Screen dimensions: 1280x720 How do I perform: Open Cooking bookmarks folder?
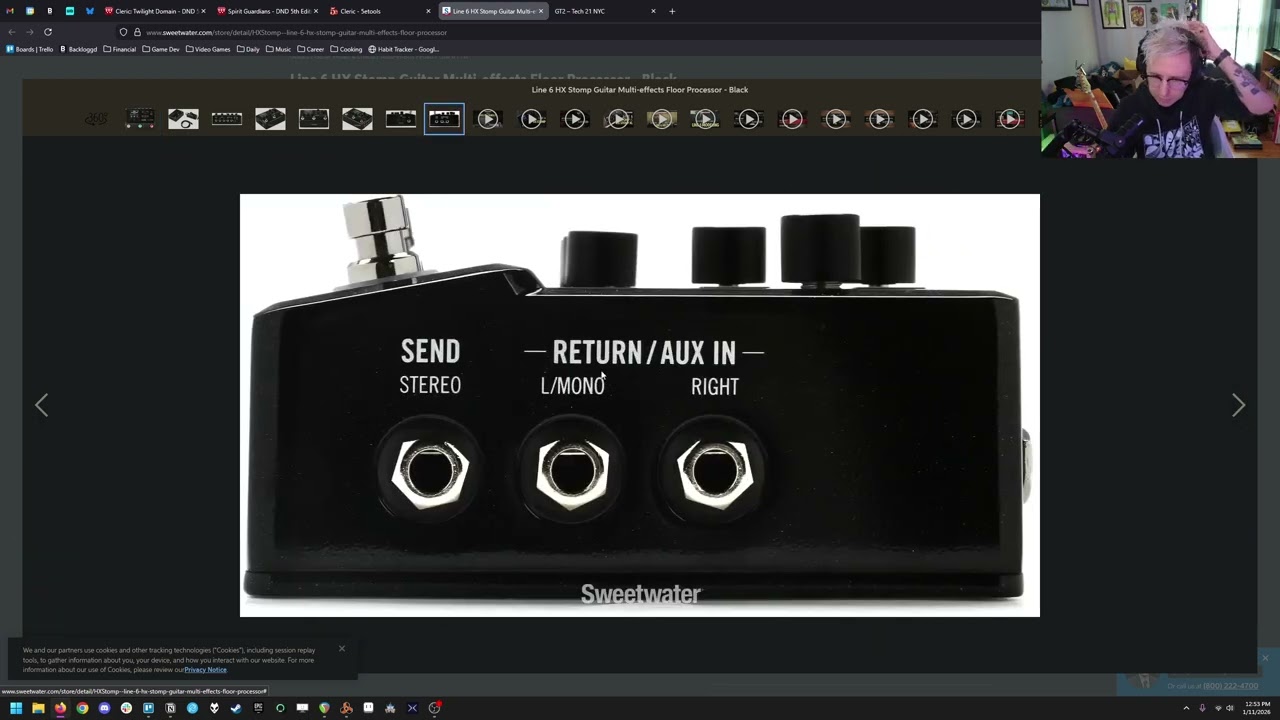point(346,49)
